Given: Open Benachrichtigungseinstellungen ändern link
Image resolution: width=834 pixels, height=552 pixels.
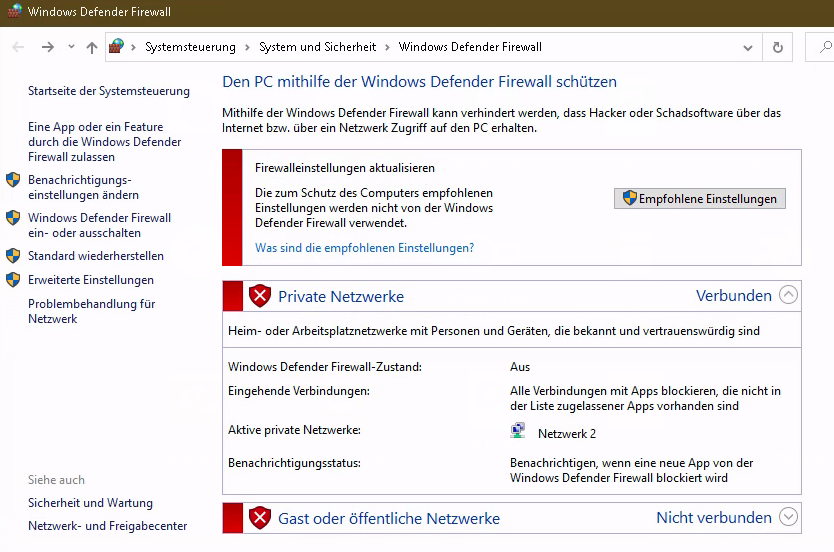Looking at the screenshot, I should (83, 187).
